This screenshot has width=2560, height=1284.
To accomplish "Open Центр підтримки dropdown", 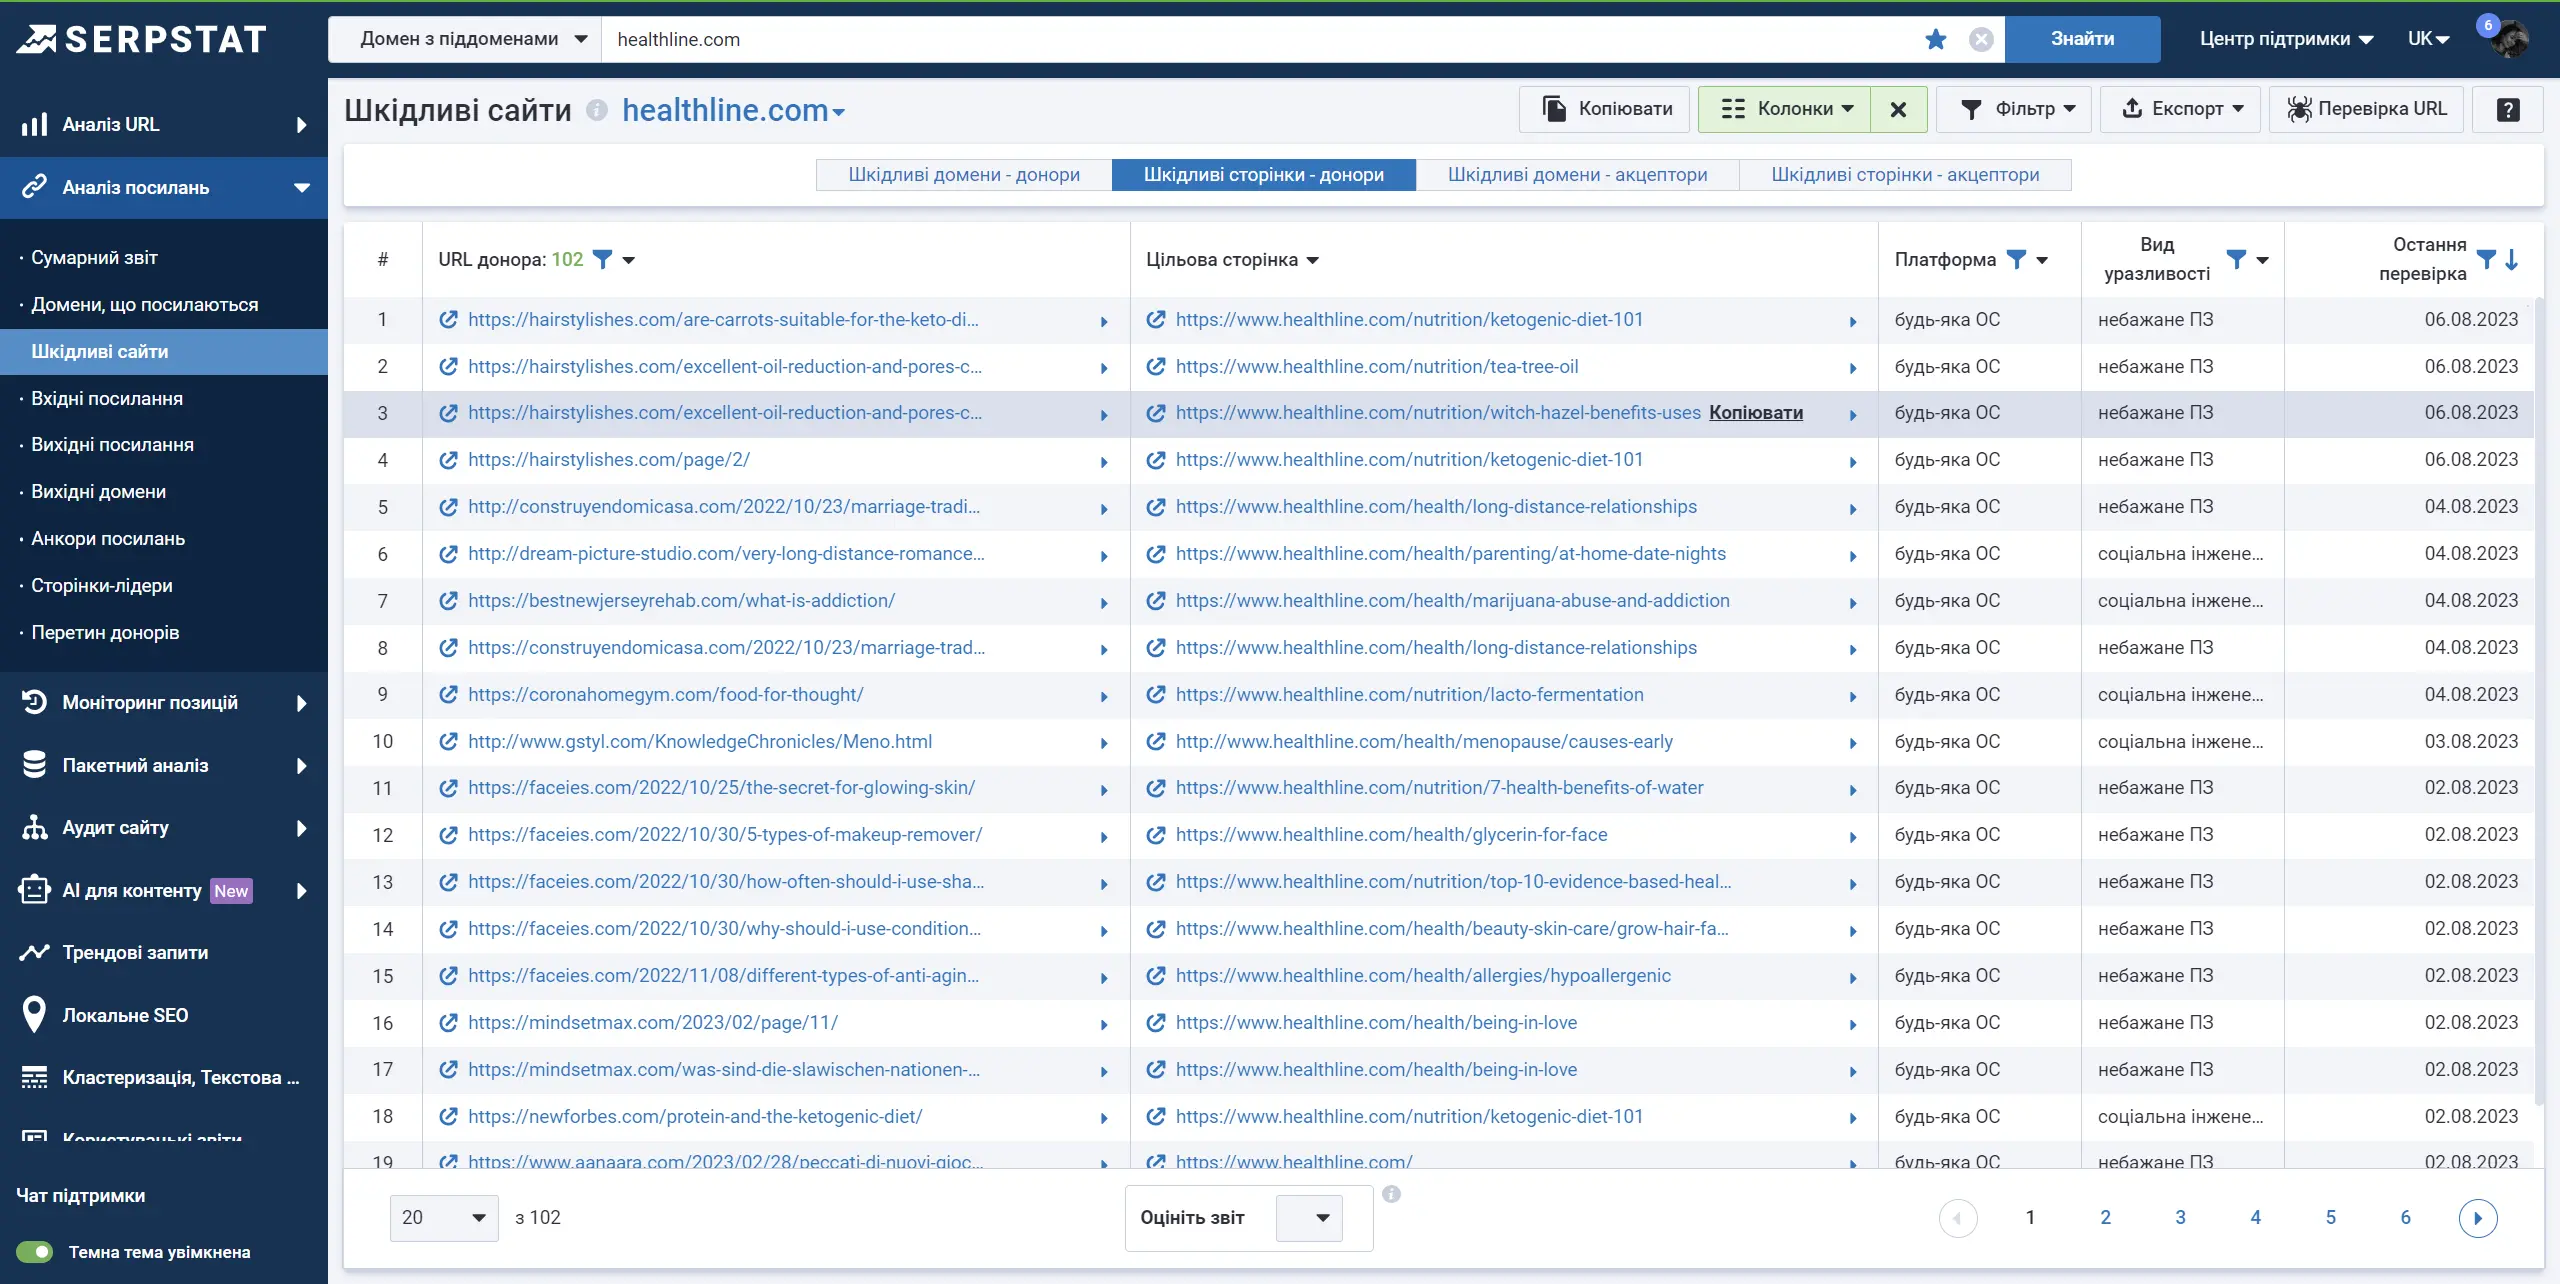I will tap(2286, 39).
